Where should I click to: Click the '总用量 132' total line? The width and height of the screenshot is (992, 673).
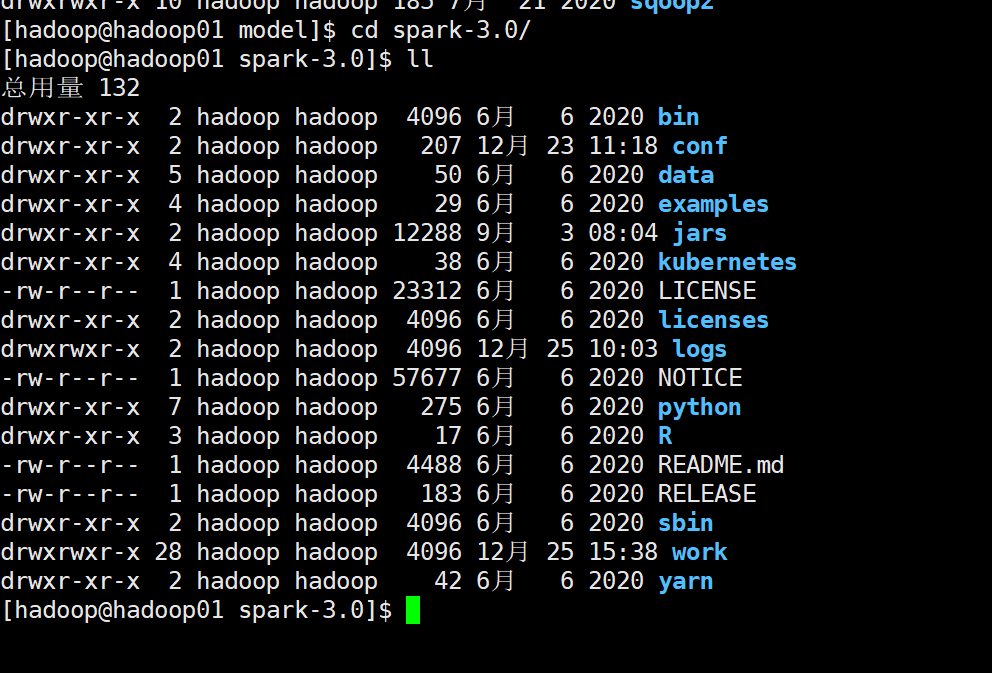[x=70, y=88]
